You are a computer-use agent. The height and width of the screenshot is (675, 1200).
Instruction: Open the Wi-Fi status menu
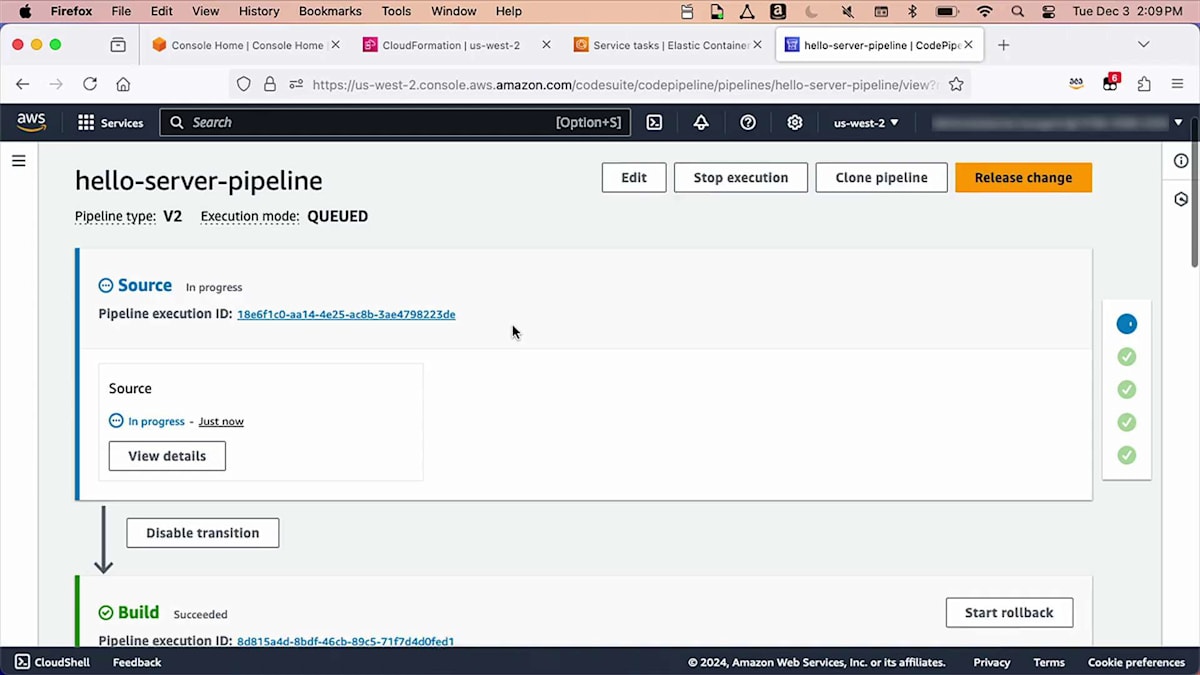coord(985,11)
